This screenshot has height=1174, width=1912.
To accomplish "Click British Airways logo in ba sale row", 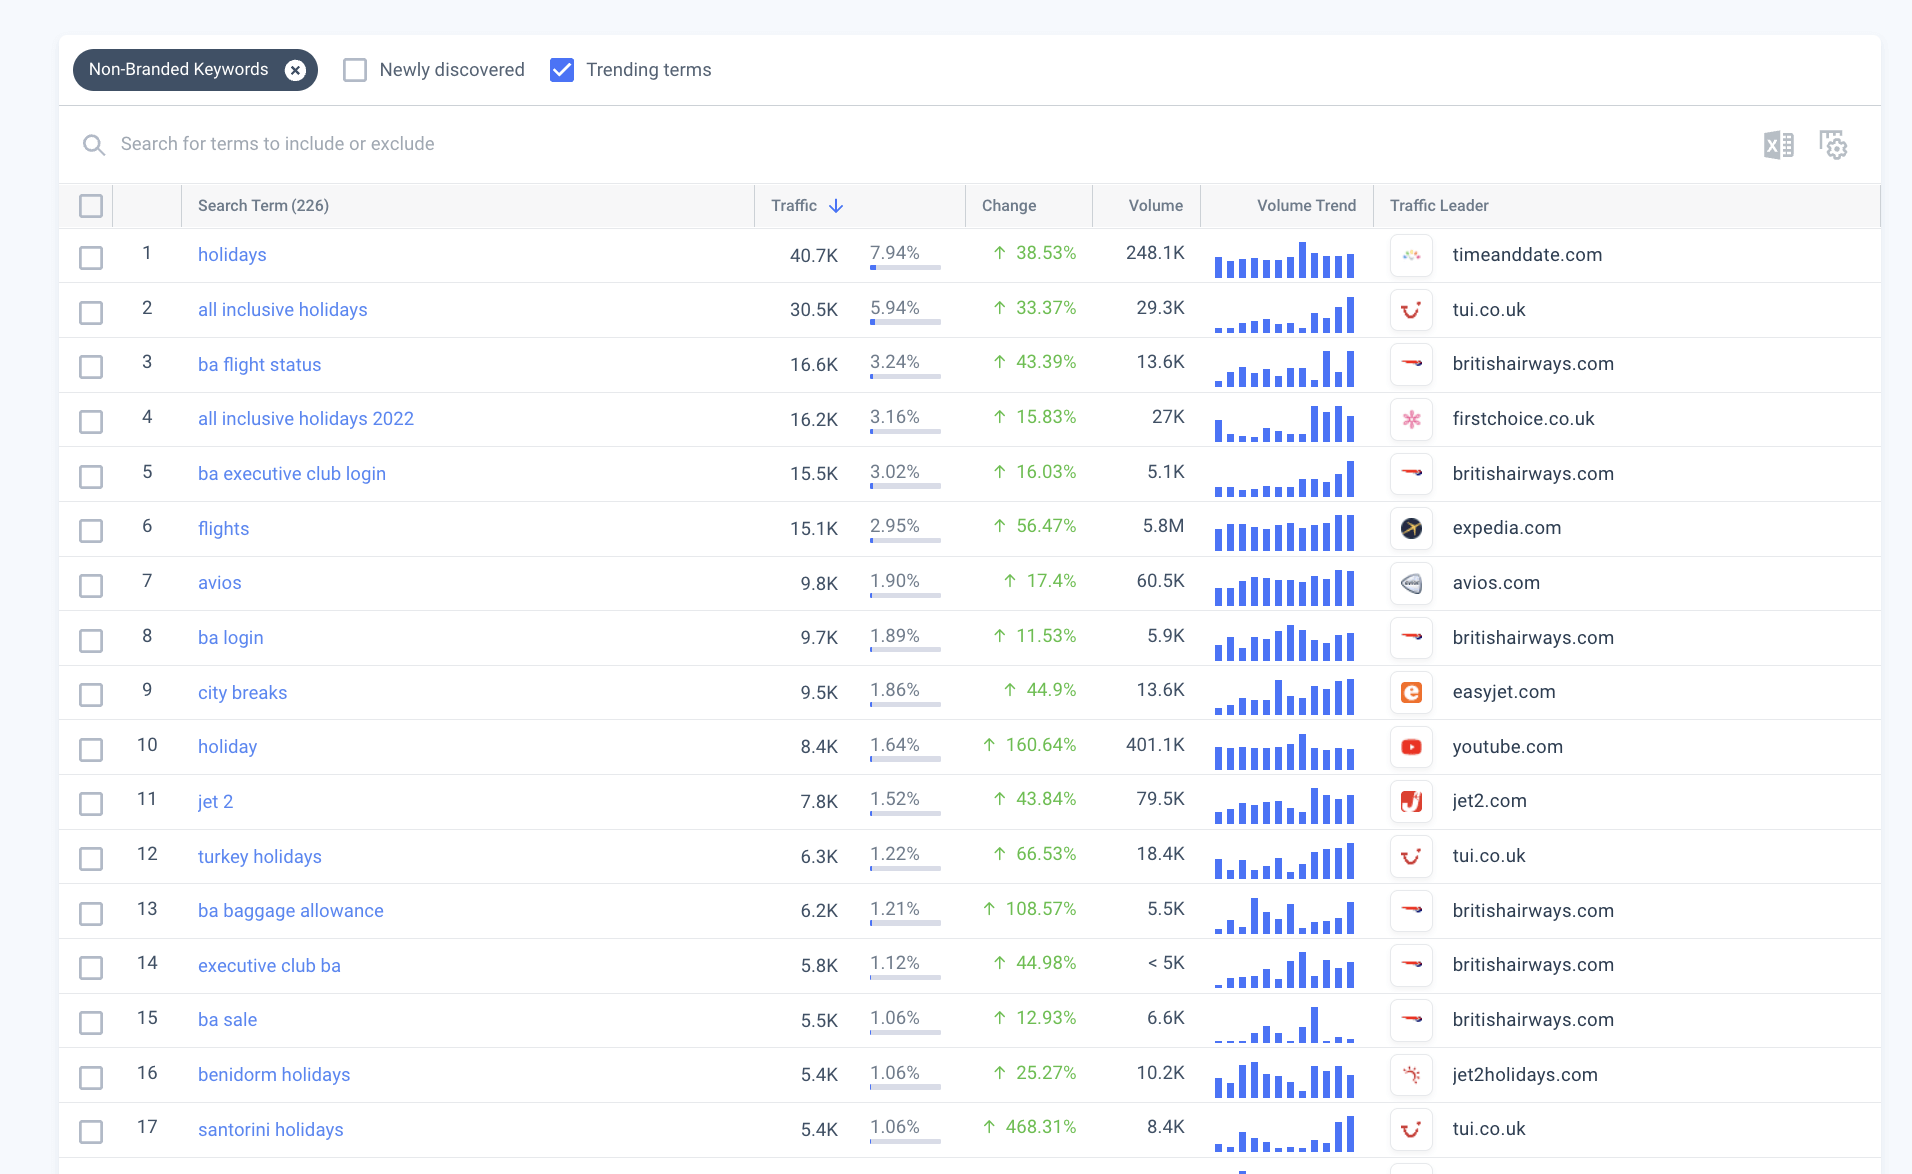I will (1411, 1020).
